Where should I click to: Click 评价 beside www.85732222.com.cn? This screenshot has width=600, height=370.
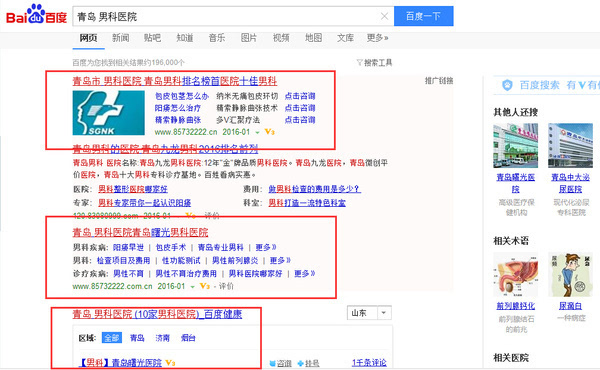(226, 286)
